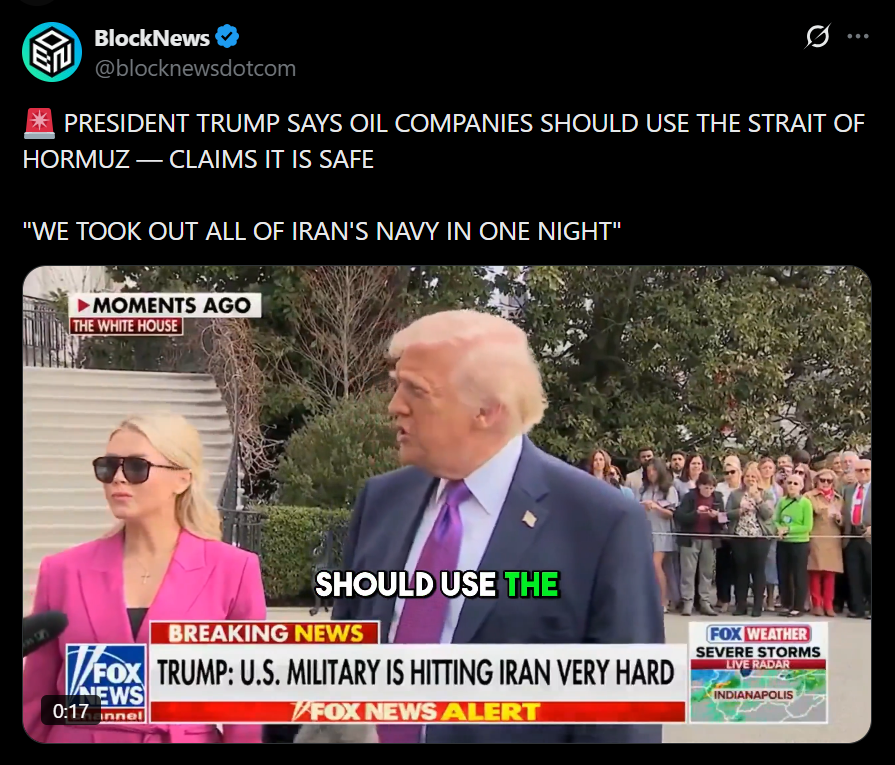Viewport: 895px width, 765px height.
Task: Play the embedded Fox News video
Action: [447, 504]
